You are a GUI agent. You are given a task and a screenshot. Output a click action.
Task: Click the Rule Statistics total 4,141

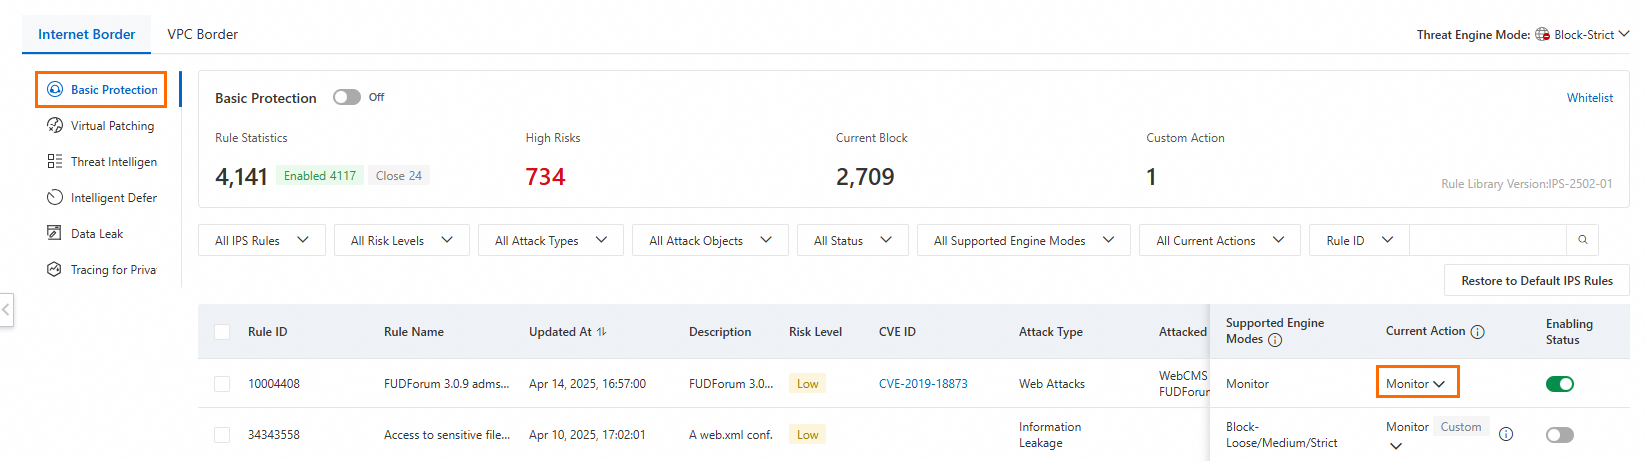tap(241, 177)
